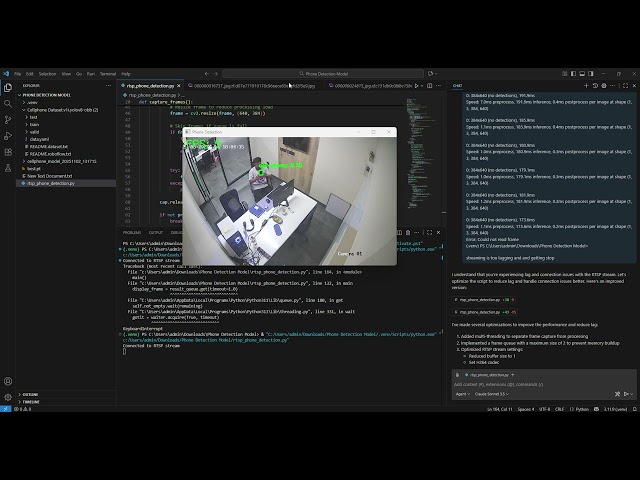Open first rtsp_phone_detection.py edit link in chat
The width and height of the screenshot is (640, 480).
click(x=485, y=300)
